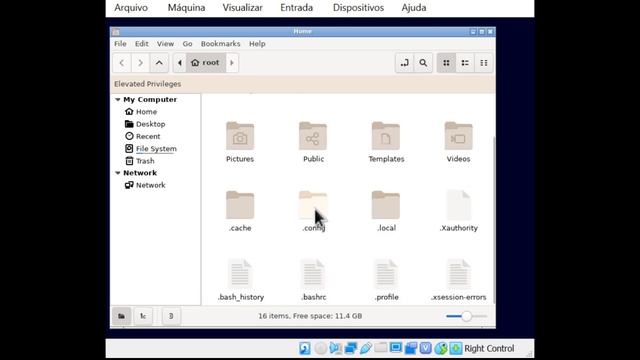Viewport: 640px width, 360px height.
Task: Click the file pane vertical scrollbar
Action: coord(494,220)
